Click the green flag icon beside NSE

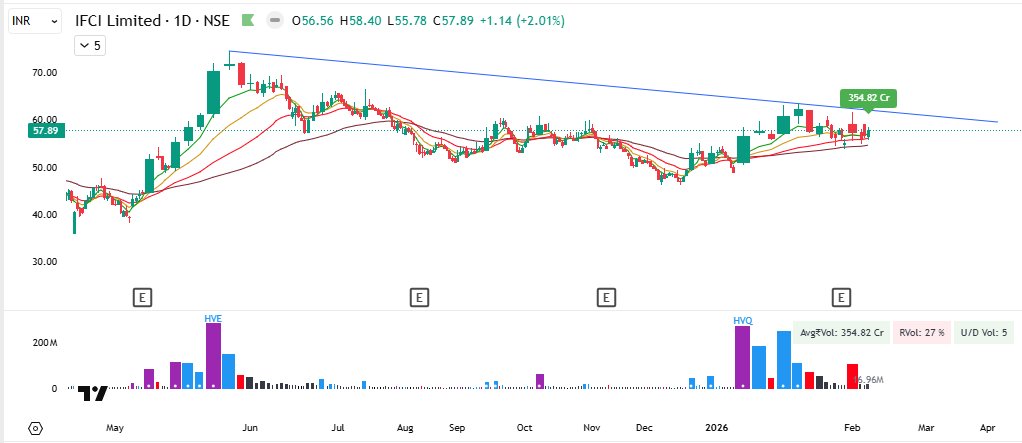coord(248,21)
